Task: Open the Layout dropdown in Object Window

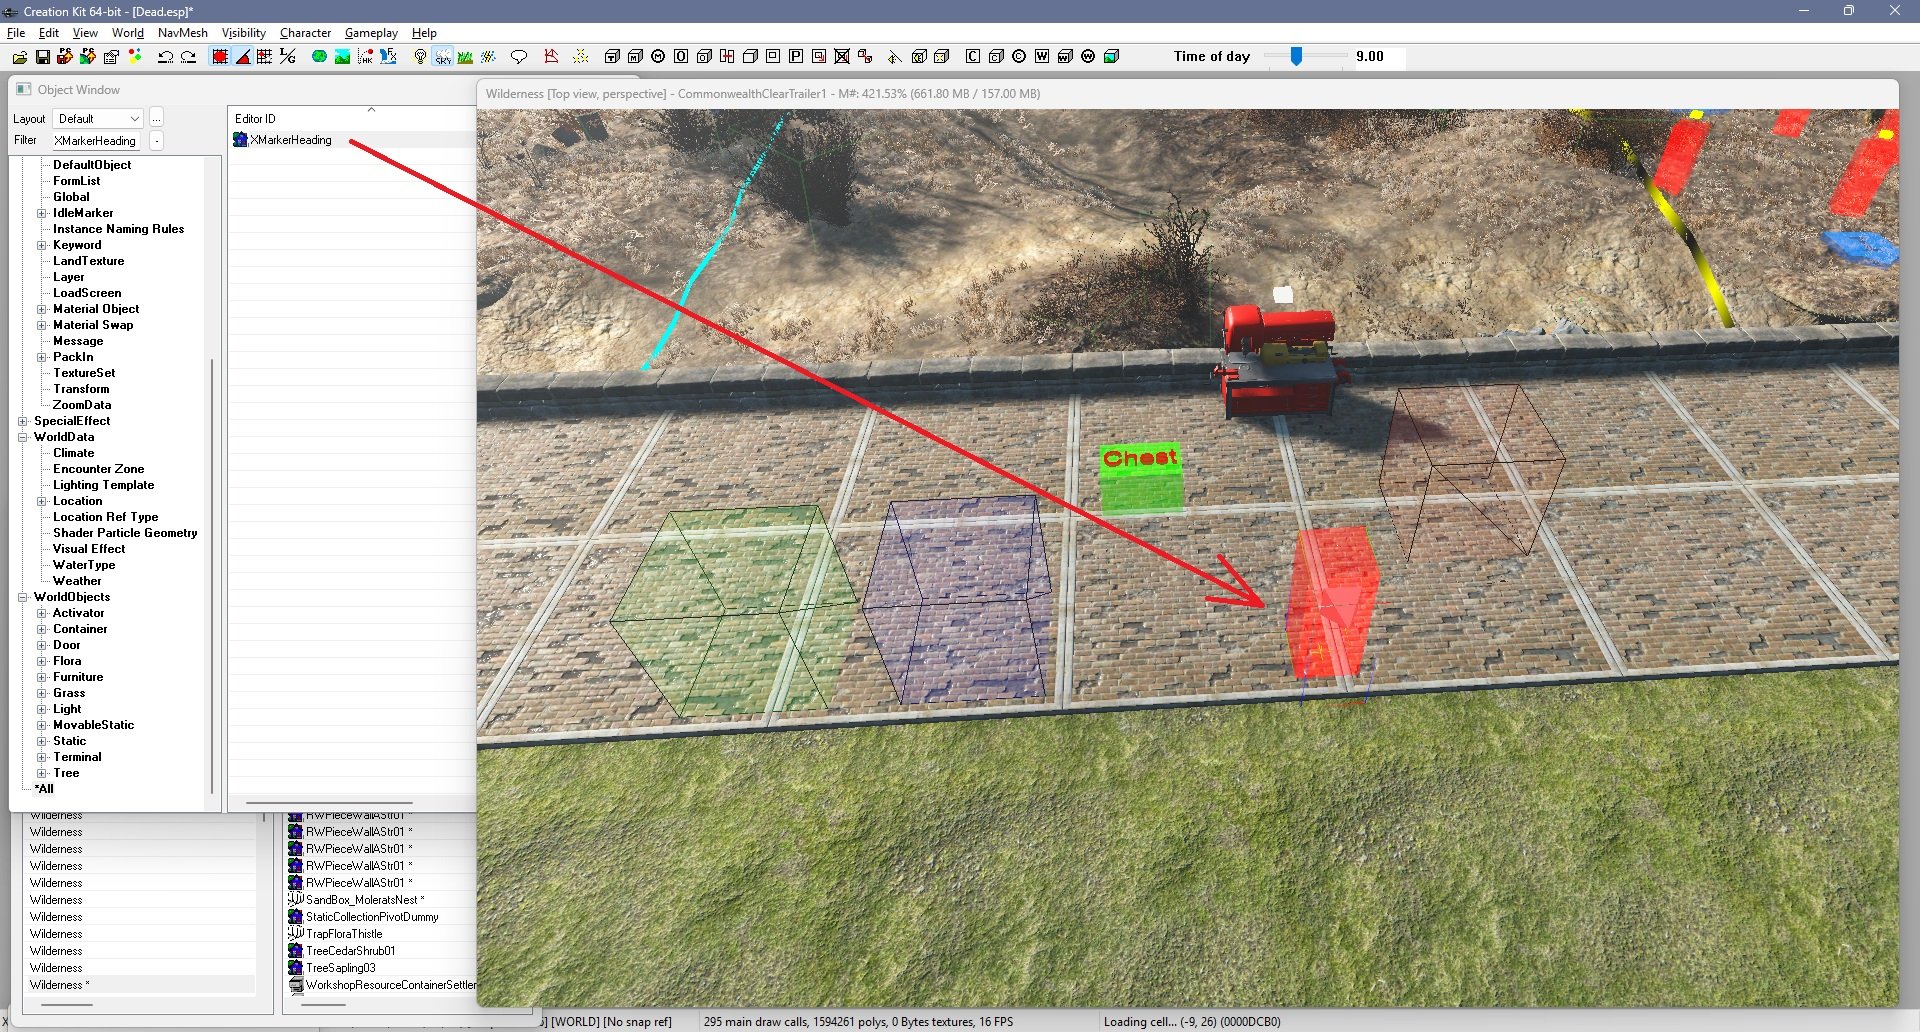Action: [98, 119]
